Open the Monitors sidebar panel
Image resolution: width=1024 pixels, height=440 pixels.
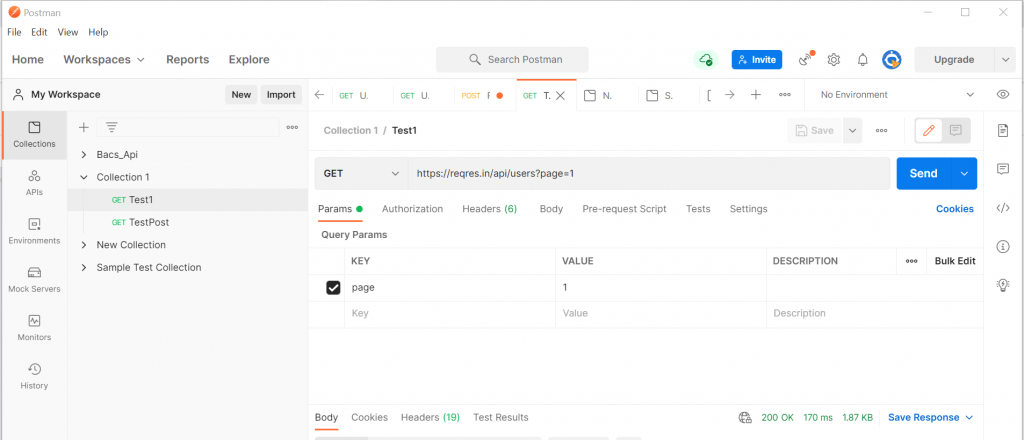34,328
